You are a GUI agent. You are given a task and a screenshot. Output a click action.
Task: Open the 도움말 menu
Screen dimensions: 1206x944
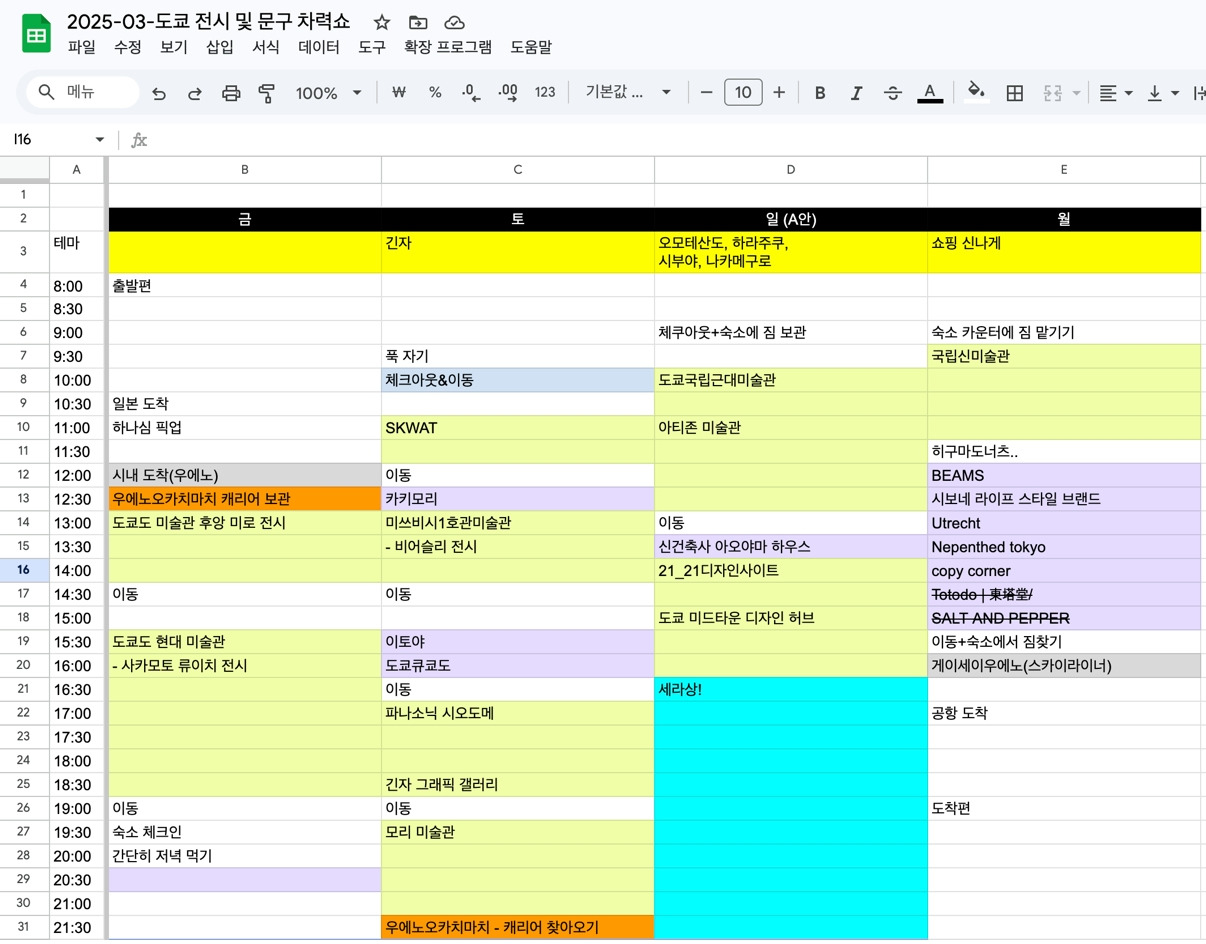531,47
